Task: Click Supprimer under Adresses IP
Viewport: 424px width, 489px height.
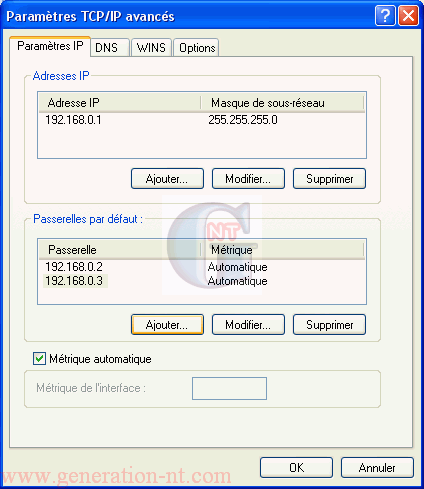Action: pyautogui.click(x=329, y=179)
